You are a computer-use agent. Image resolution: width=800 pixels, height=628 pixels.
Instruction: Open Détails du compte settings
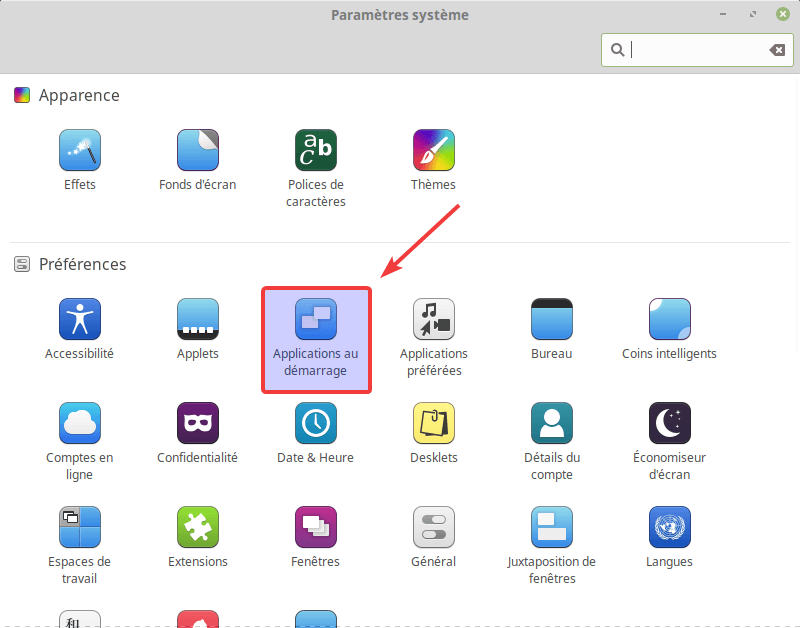552,423
